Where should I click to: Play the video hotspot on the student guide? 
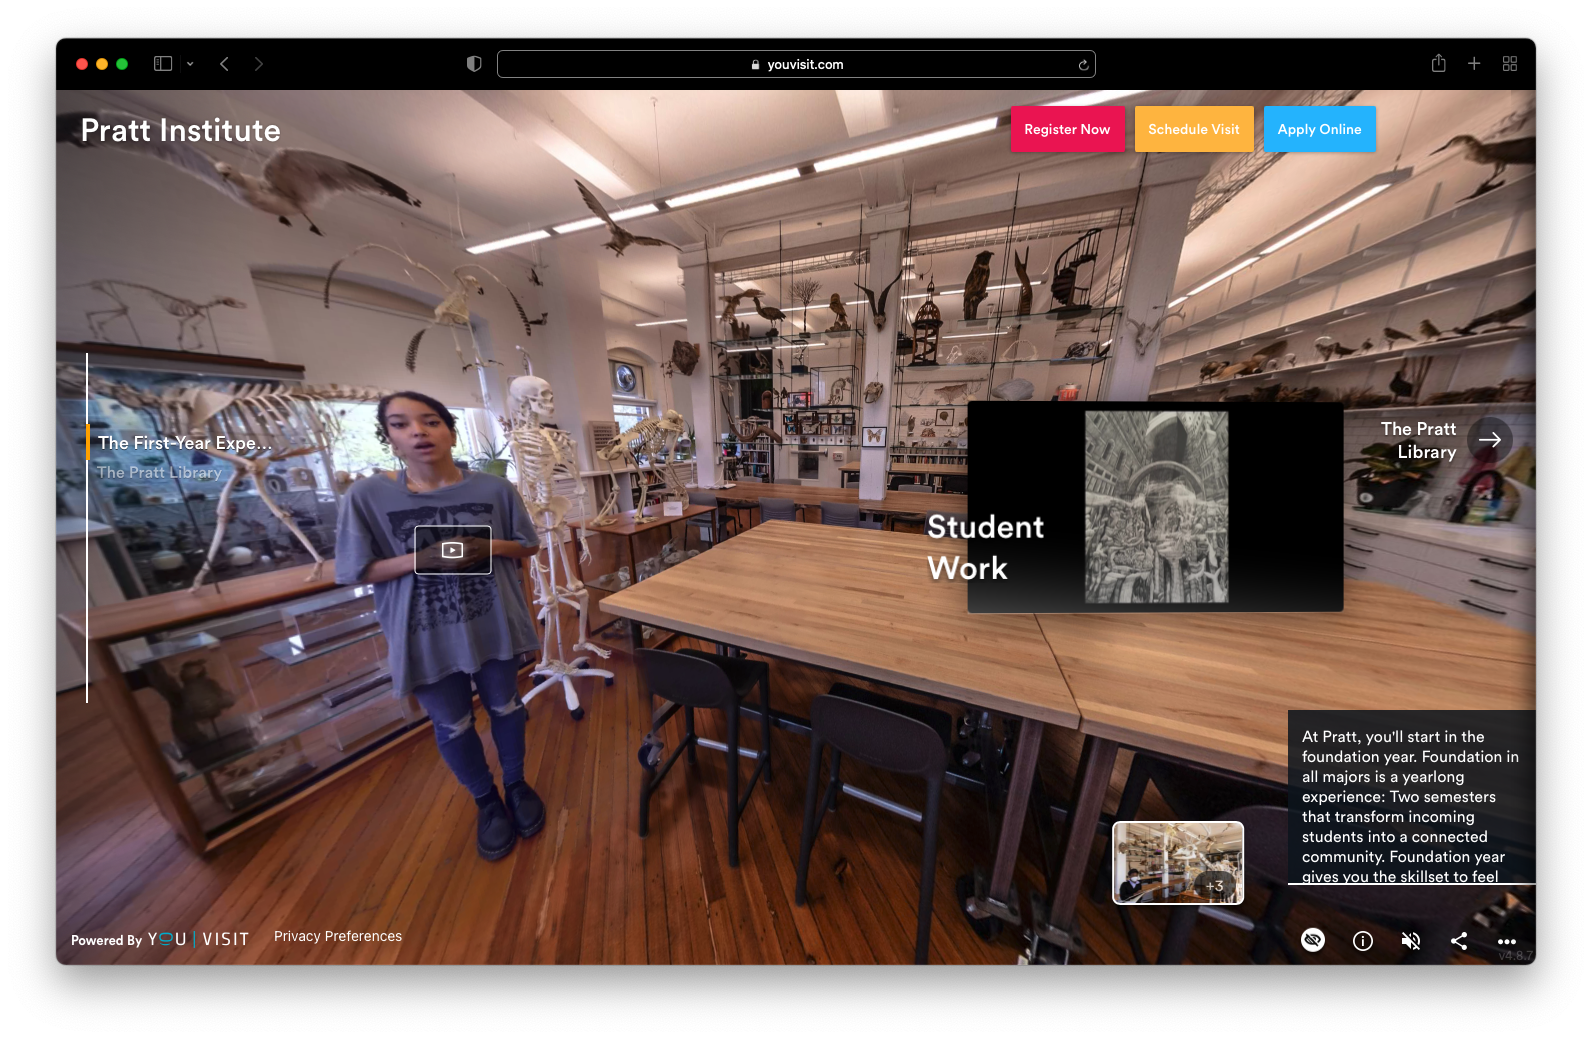click(x=453, y=550)
